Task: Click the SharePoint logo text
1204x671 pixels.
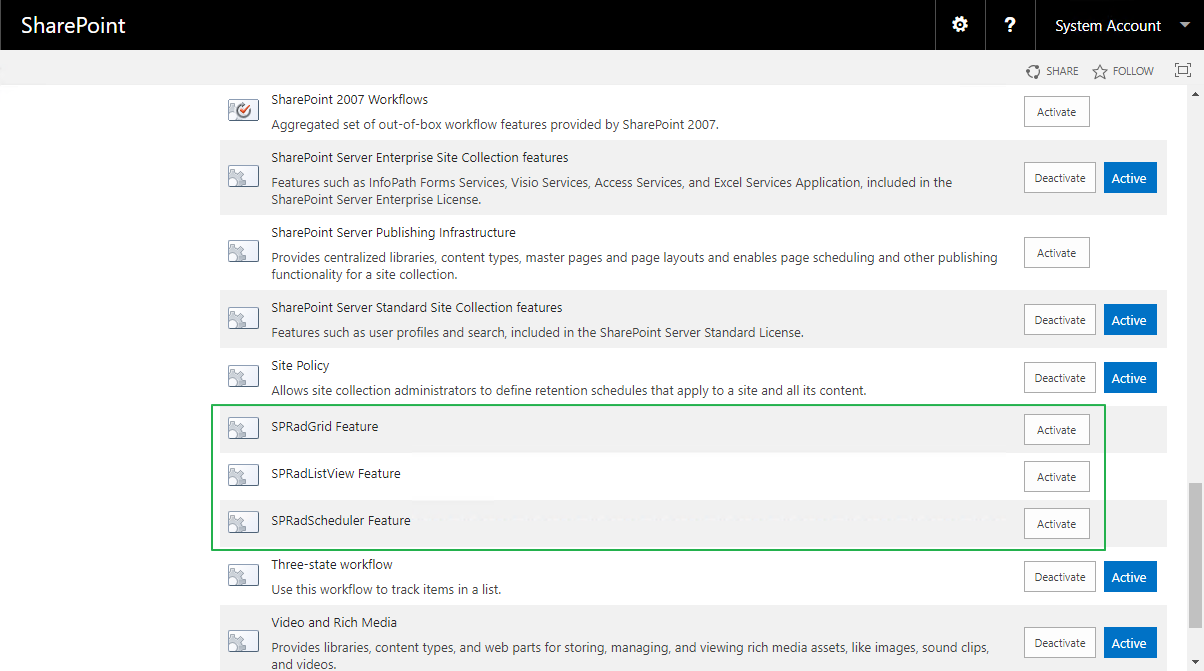Action: 73,25
